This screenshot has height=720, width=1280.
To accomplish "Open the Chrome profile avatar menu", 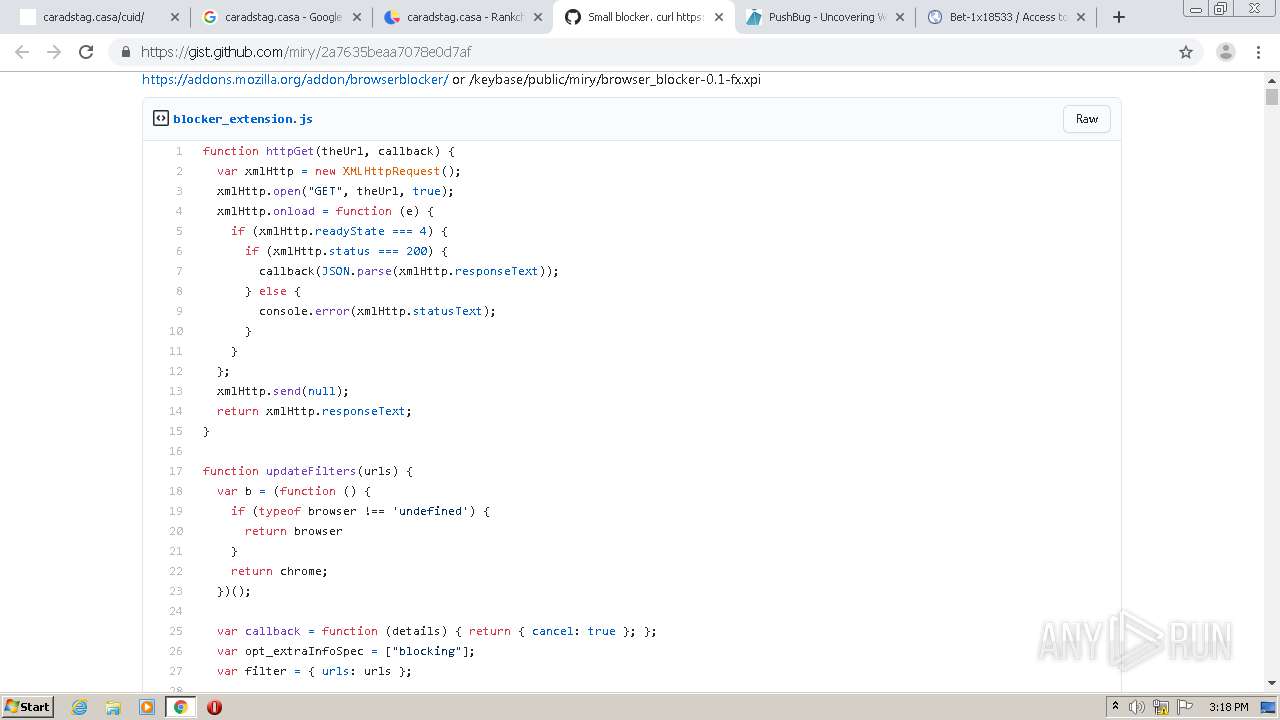I will (1225, 52).
